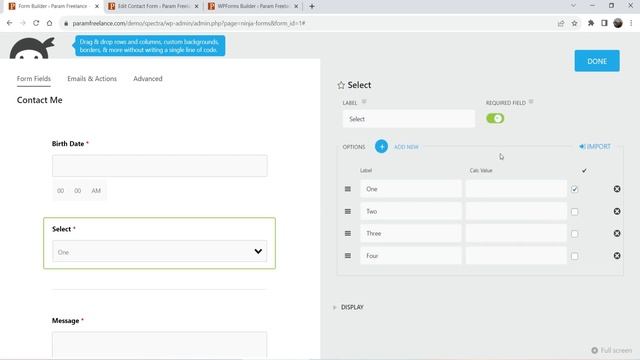640x360 pixels.
Task: Edit the label field for option Four
Action: pyautogui.click(x=411, y=256)
